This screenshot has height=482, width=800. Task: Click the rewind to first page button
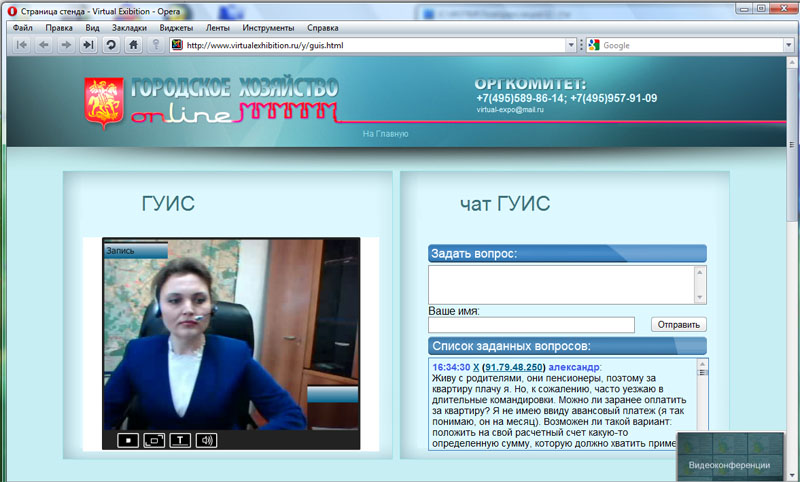22,45
